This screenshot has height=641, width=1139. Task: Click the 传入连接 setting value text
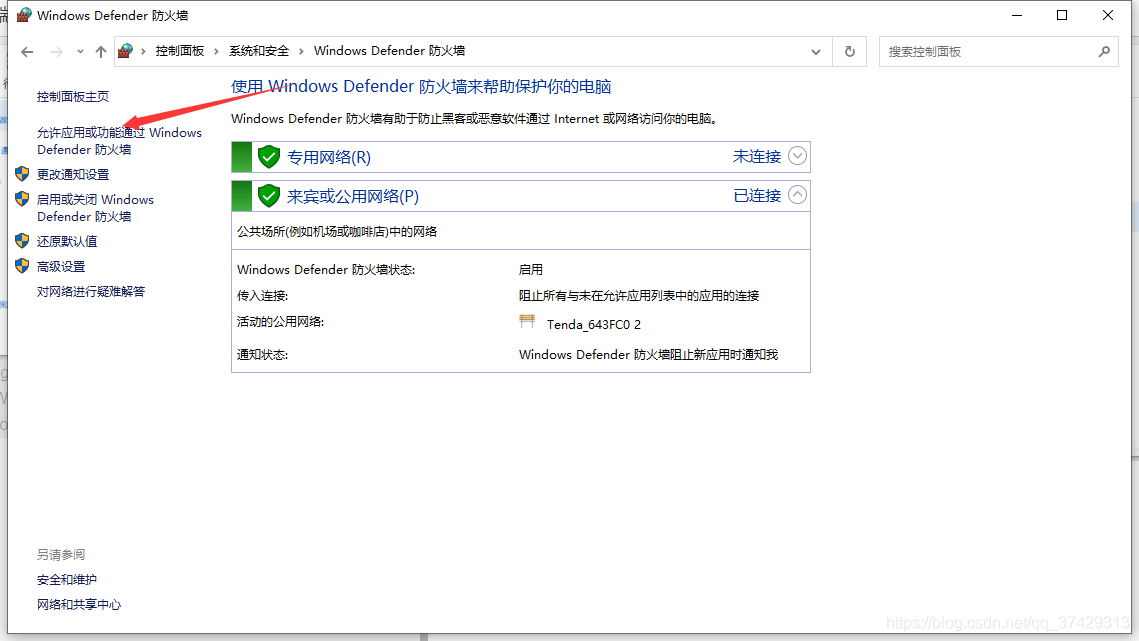[639, 296]
